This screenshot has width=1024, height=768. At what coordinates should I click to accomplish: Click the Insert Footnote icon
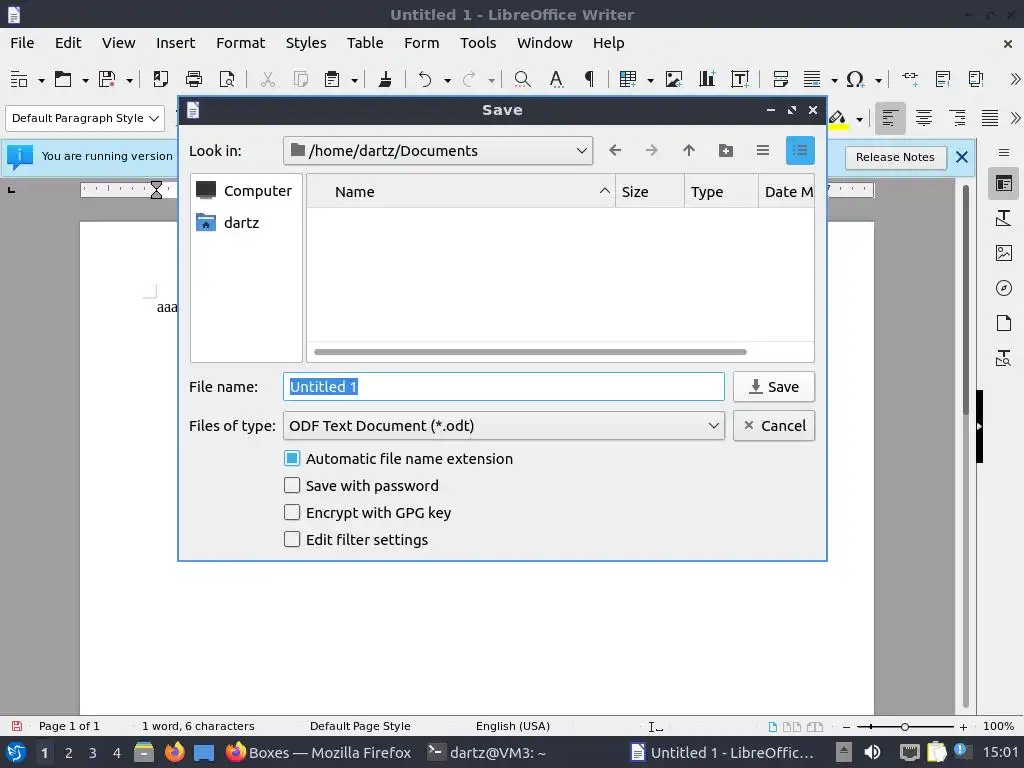(x=943, y=79)
